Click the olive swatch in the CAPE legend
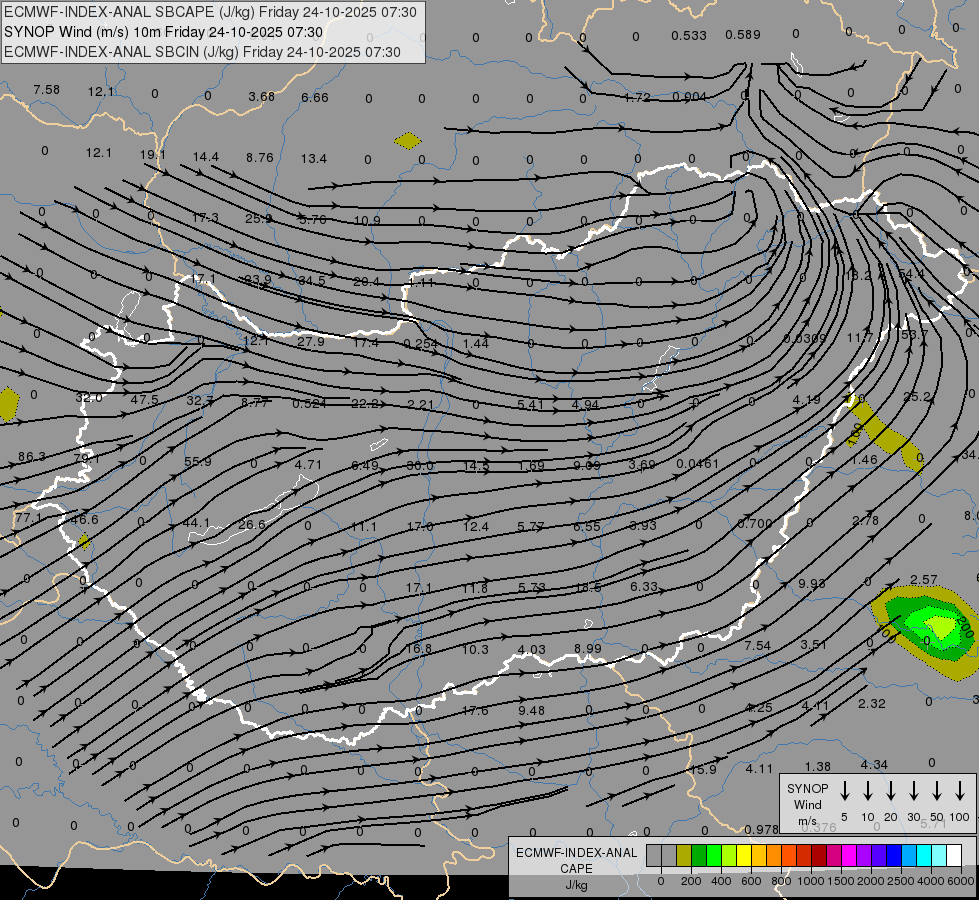The width and height of the screenshot is (979, 900). coord(684,856)
